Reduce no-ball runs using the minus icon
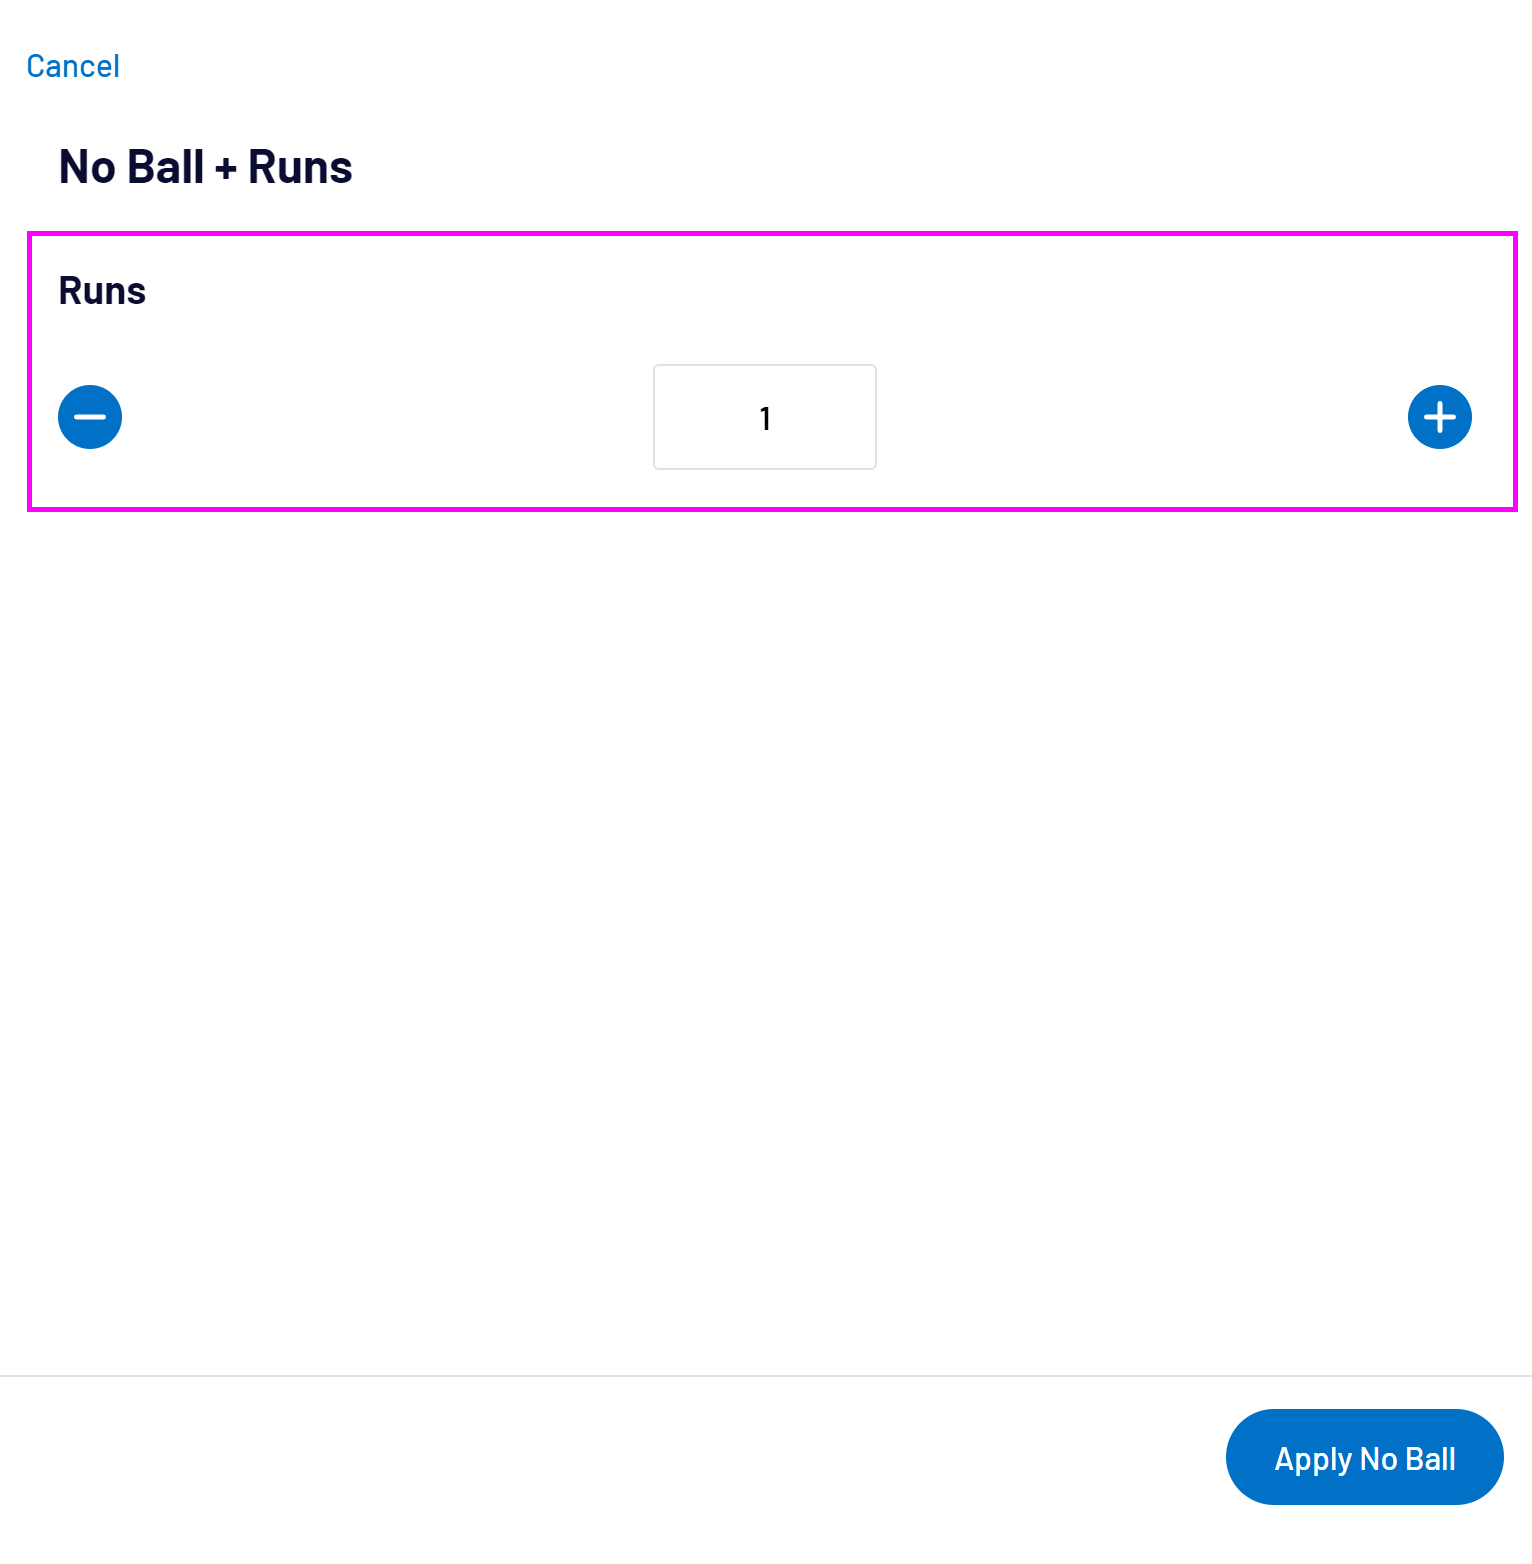 (x=90, y=417)
